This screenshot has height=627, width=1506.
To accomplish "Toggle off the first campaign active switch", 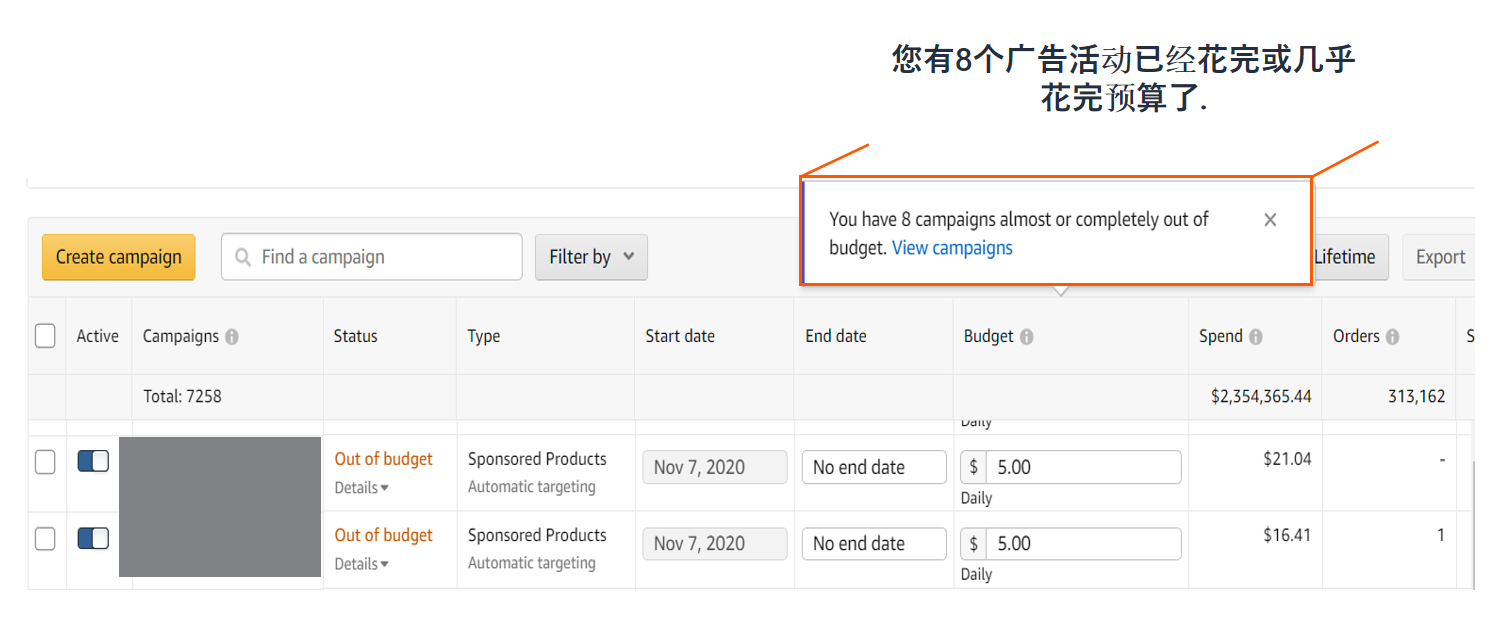I will (x=93, y=461).
